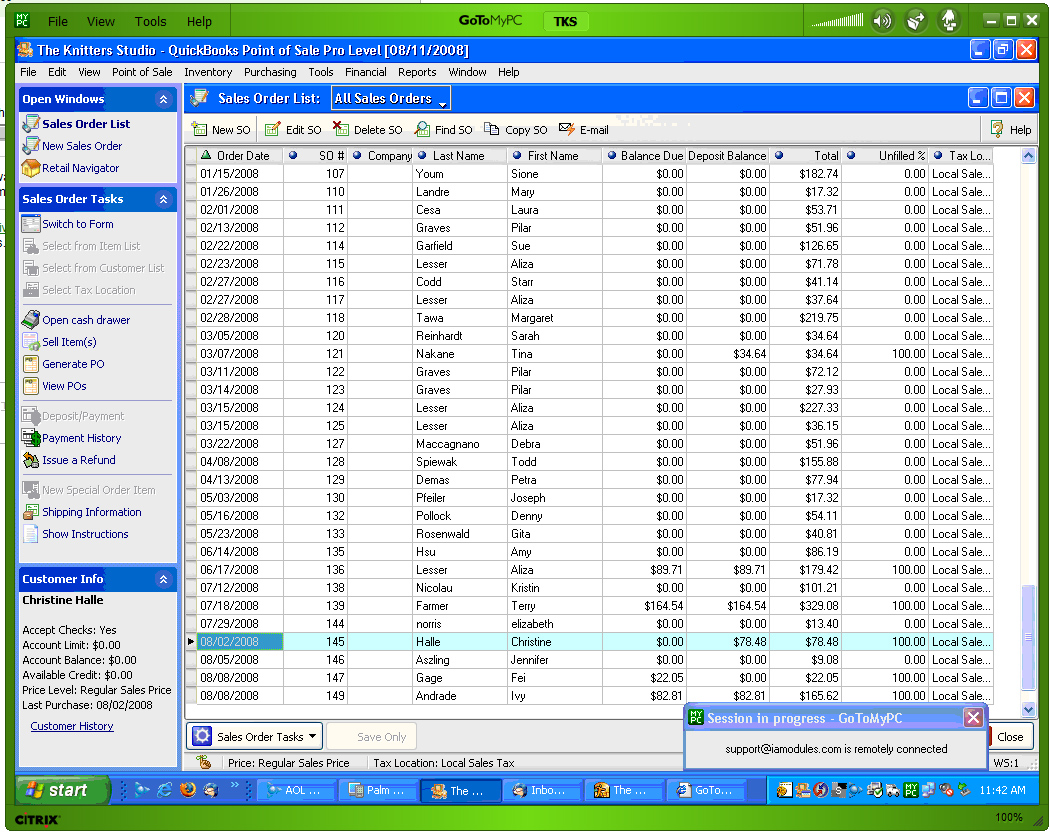Open the Inventory menu
Image resolution: width=1050 pixels, height=834 pixels.
click(208, 72)
